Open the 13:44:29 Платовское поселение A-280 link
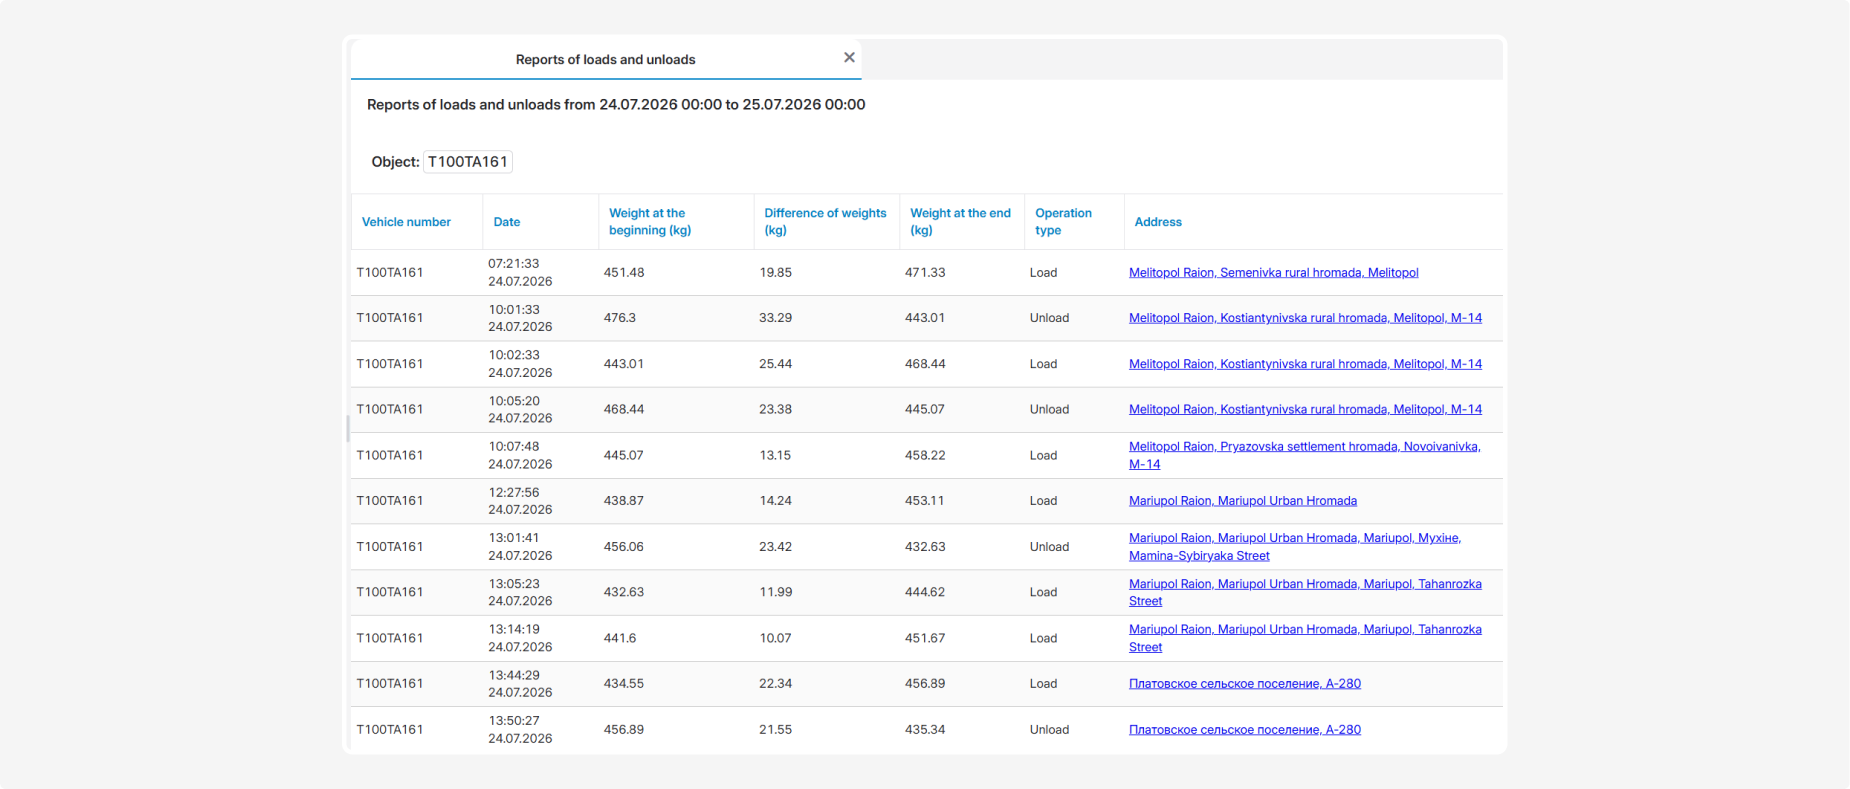This screenshot has width=1850, height=789. click(1245, 684)
